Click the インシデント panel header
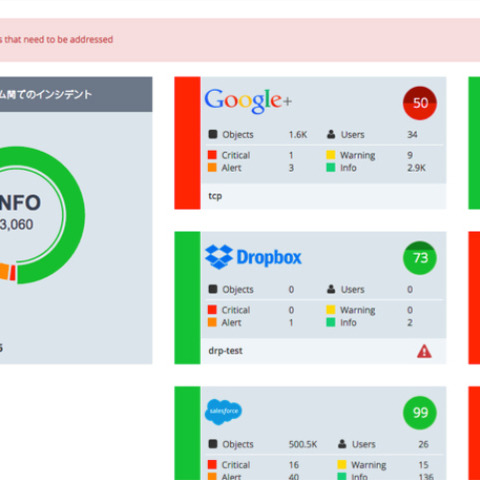 click(x=76, y=94)
